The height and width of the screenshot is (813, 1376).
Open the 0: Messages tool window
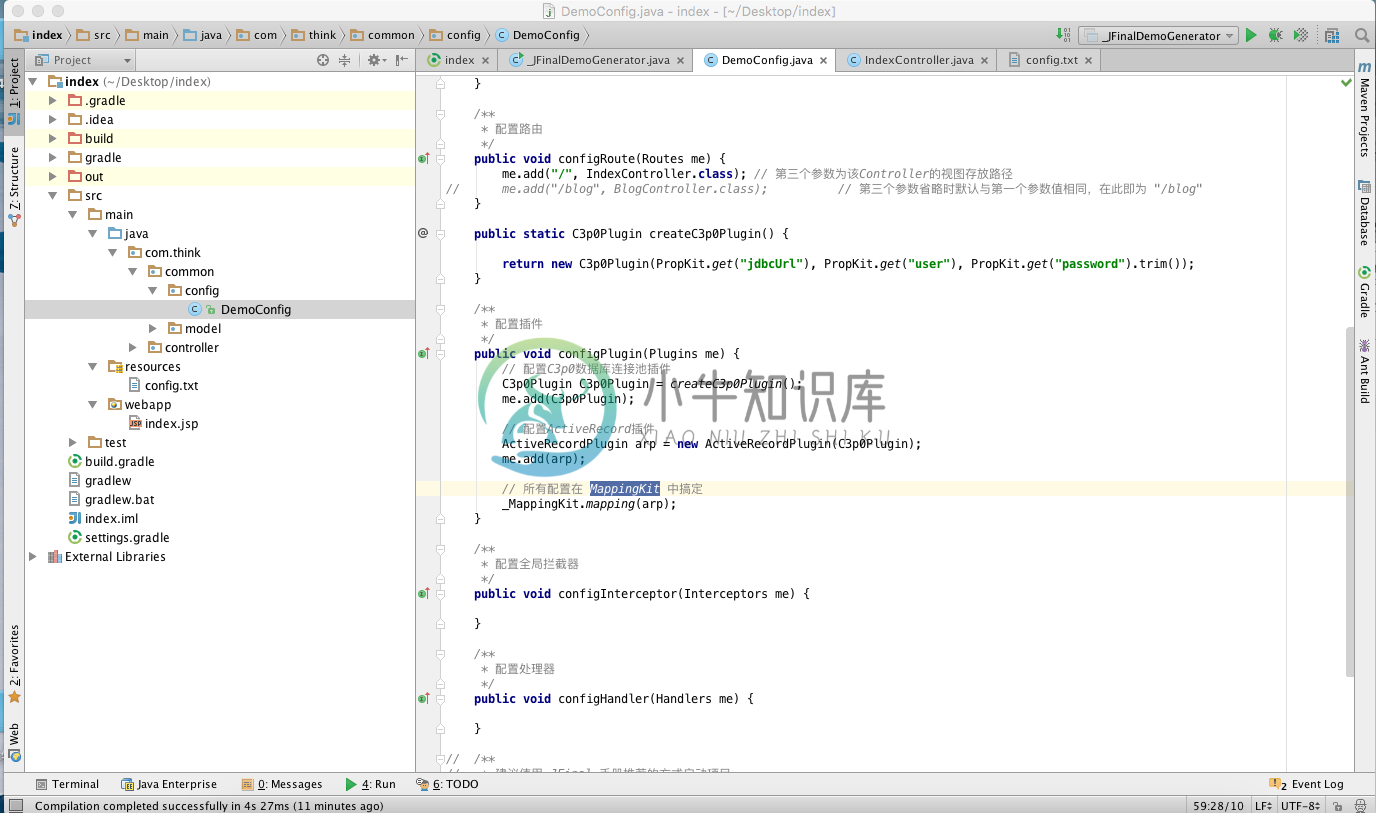click(282, 784)
